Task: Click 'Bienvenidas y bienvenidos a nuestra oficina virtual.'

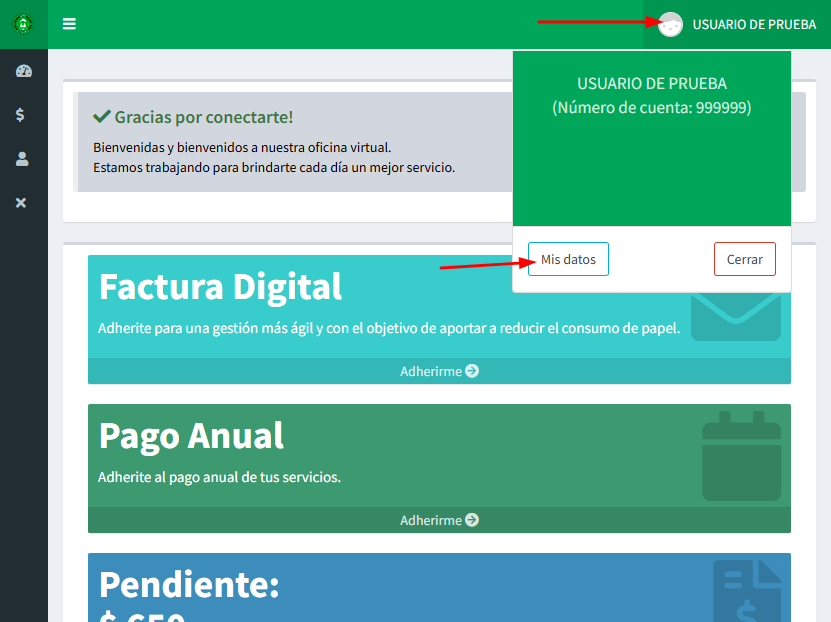Action: 242,147
